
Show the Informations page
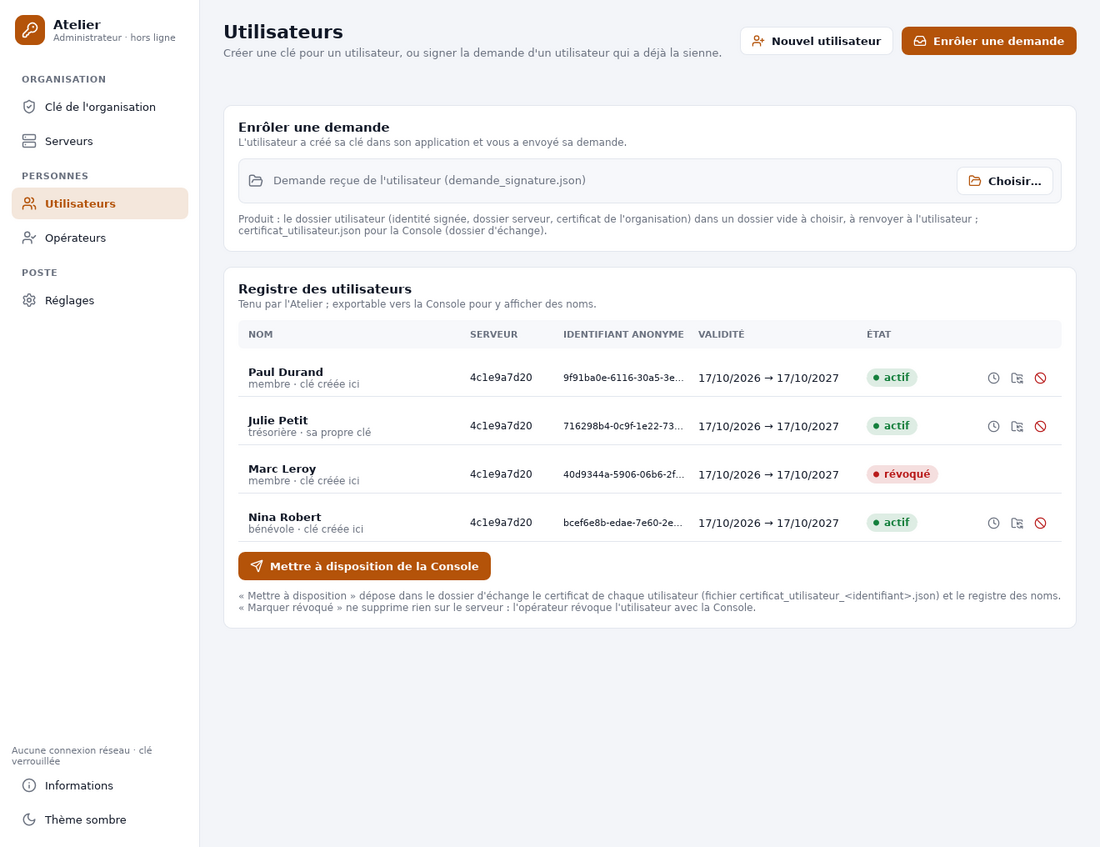(x=100, y=785)
